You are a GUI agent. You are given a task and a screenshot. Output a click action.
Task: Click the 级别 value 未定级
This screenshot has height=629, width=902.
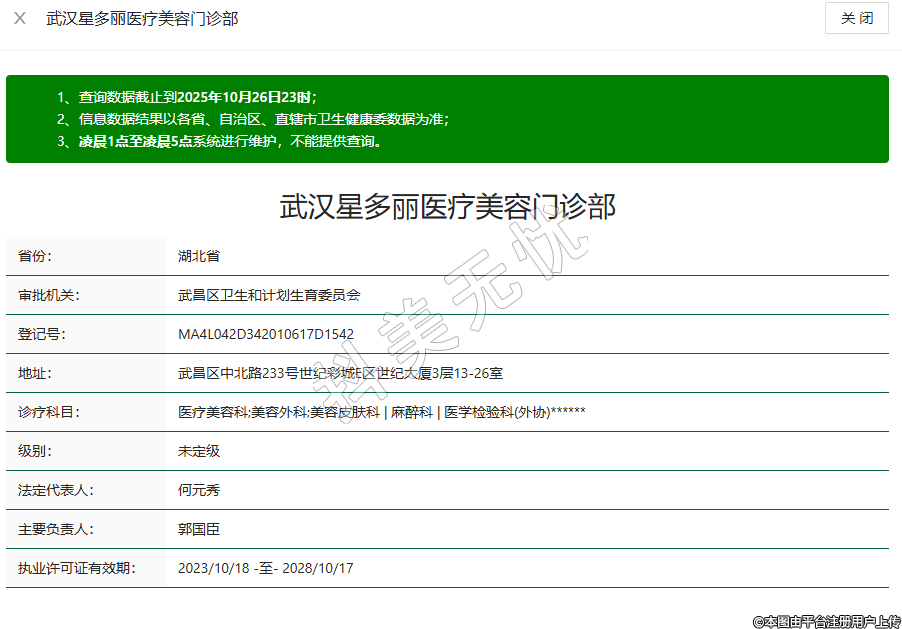[198, 451]
